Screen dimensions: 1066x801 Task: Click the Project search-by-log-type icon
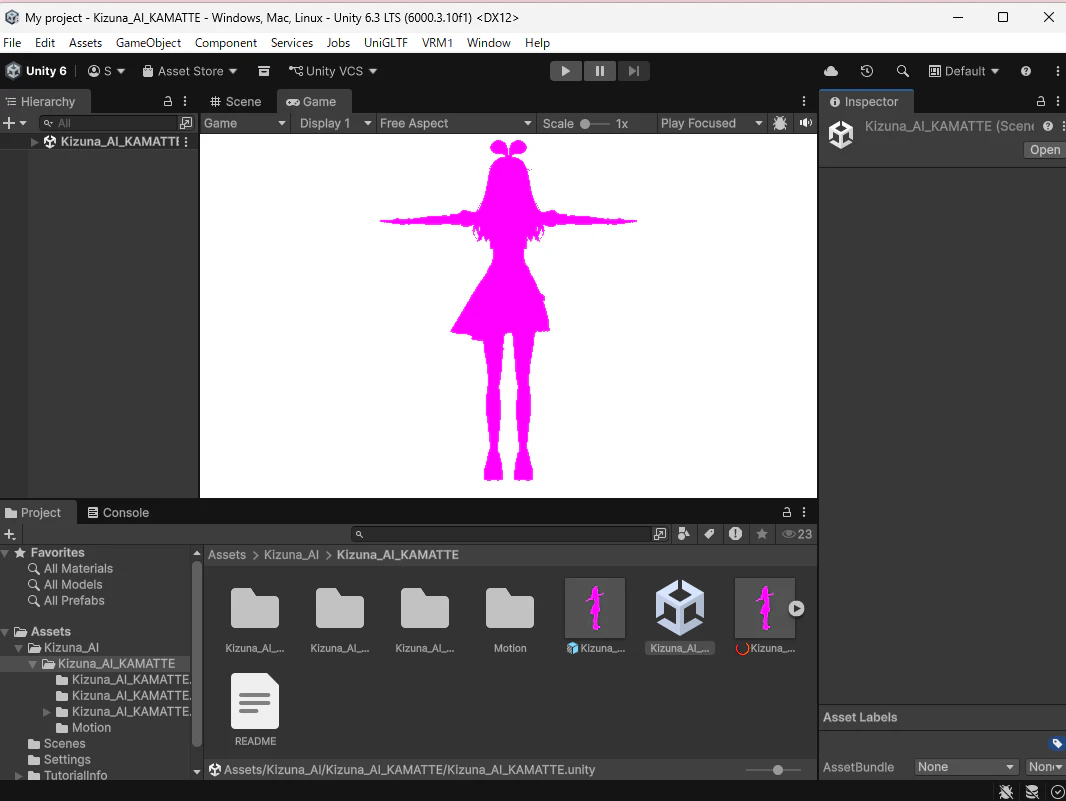(735, 534)
